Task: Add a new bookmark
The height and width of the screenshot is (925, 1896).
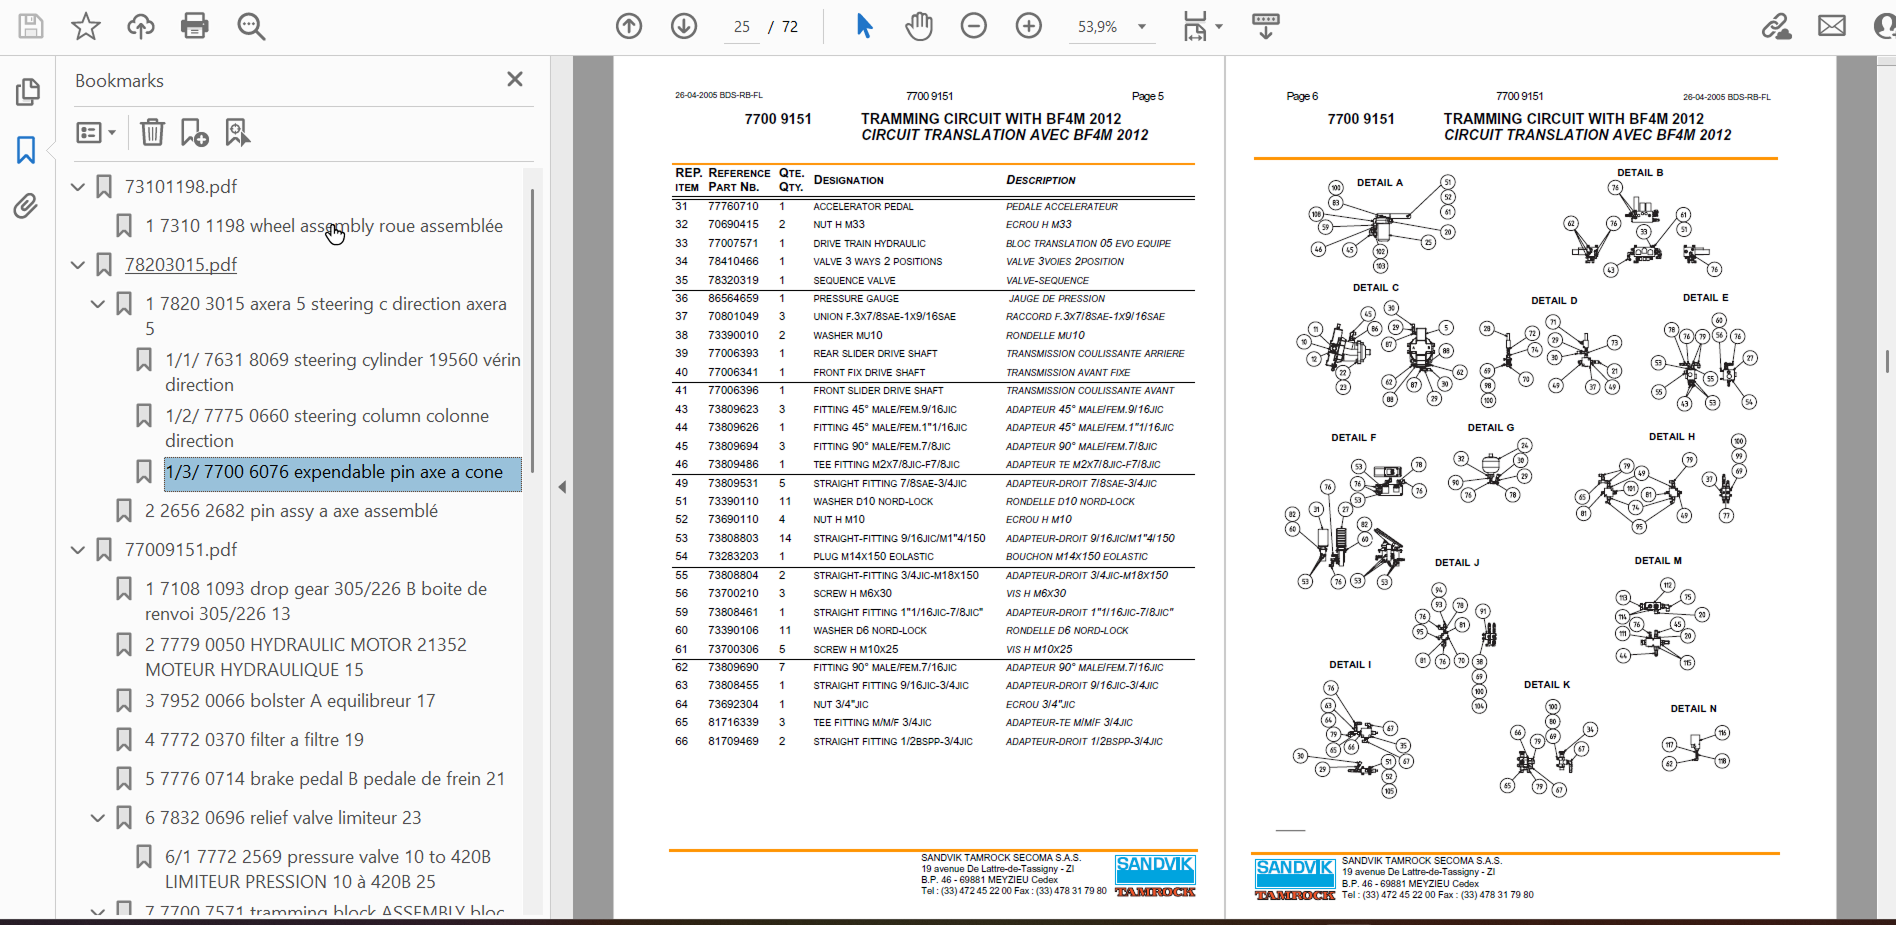Action: 194,132
